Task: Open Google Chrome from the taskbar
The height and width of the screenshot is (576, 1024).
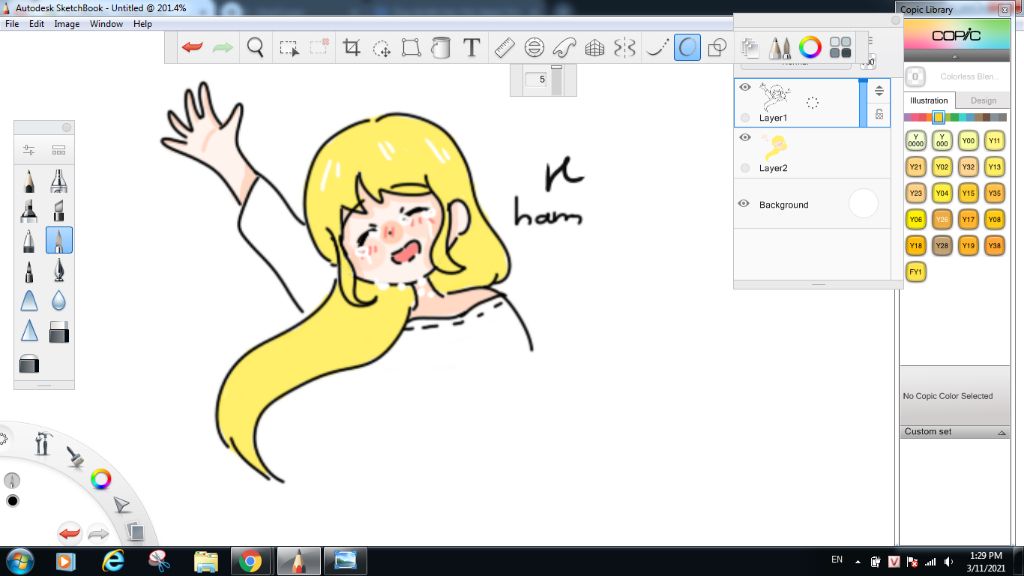Action: pos(249,561)
